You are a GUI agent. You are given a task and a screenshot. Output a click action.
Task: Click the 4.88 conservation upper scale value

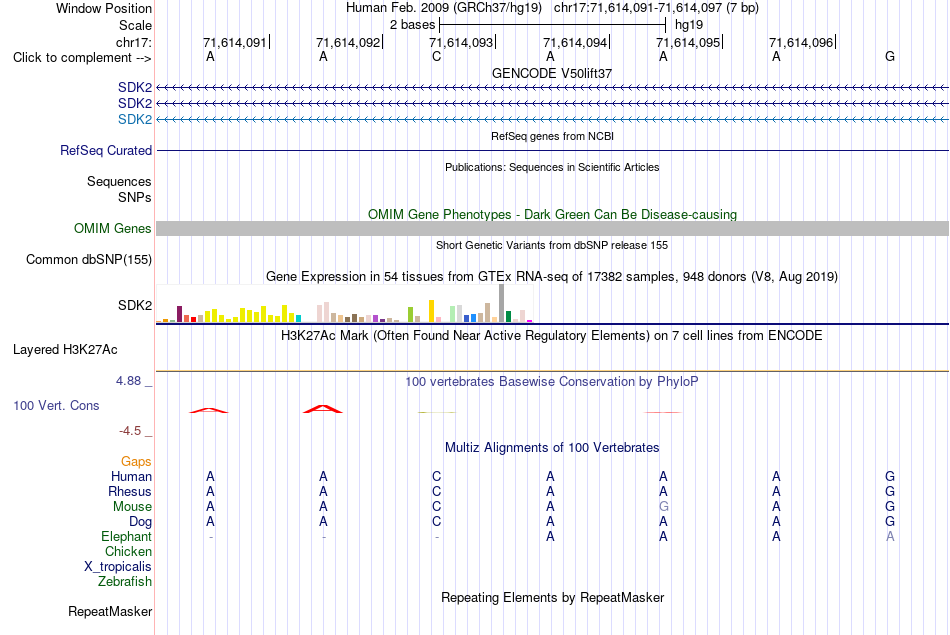pyautogui.click(x=128, y=381)
